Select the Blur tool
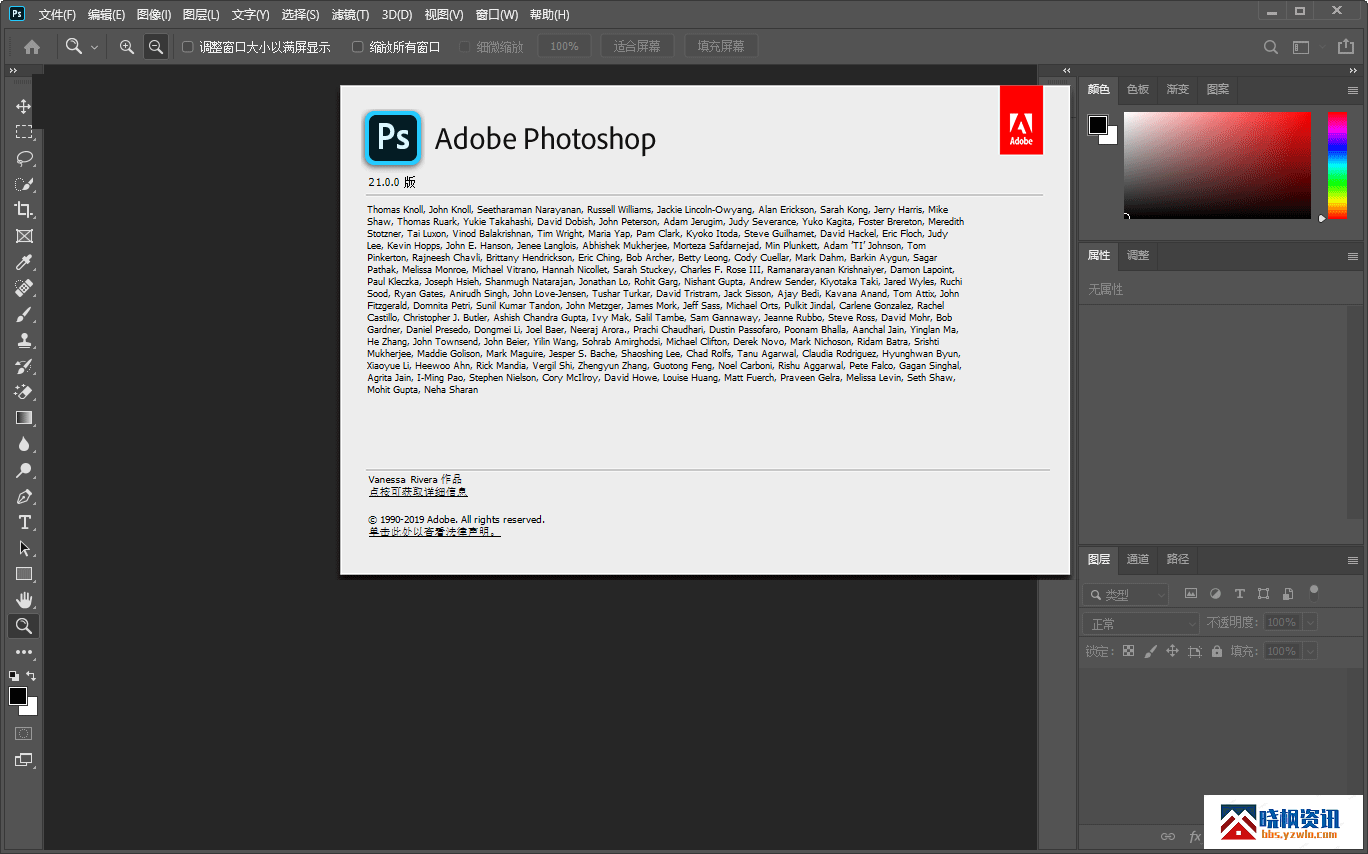 click(23, 444)
